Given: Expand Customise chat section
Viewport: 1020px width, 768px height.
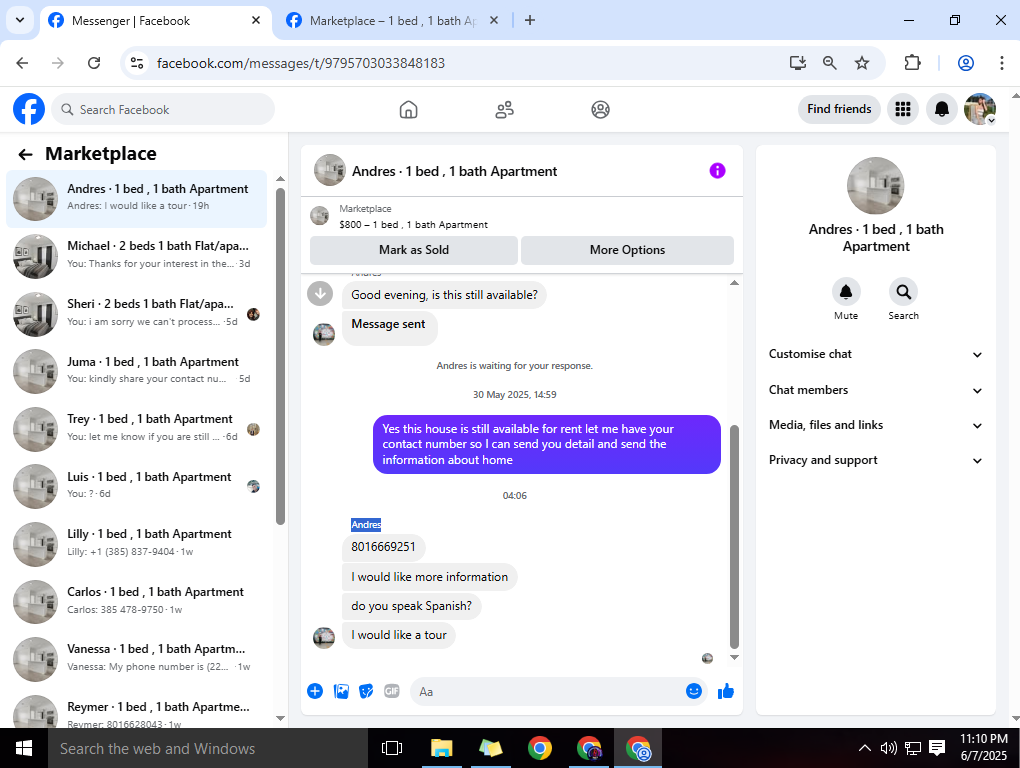Looking at the screenshot, I should coord(876,354).
